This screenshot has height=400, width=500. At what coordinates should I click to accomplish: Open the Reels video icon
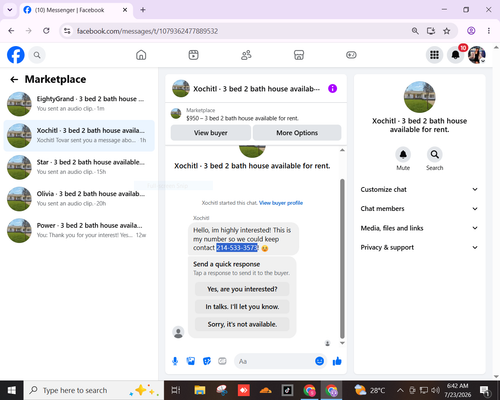pos(193,55)
